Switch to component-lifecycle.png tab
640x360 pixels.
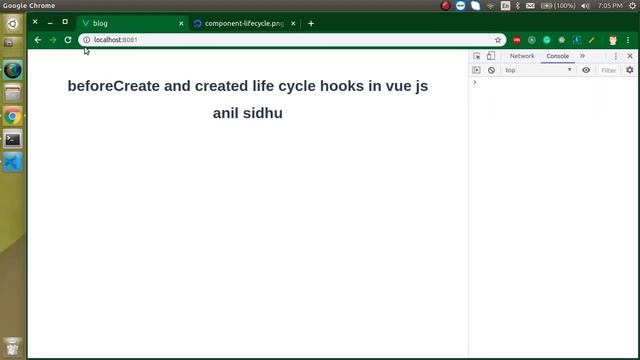tap(244, 23)
